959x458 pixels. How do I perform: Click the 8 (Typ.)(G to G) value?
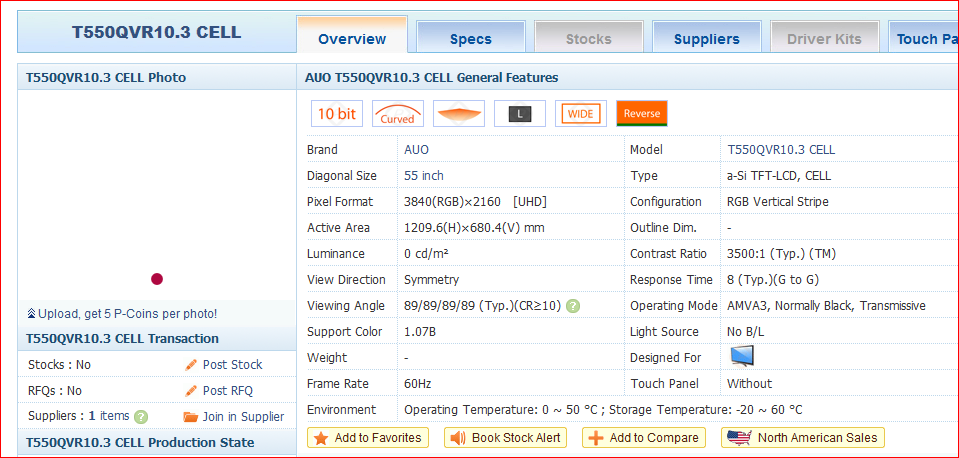pyautogui.click(x=773, y=280)
